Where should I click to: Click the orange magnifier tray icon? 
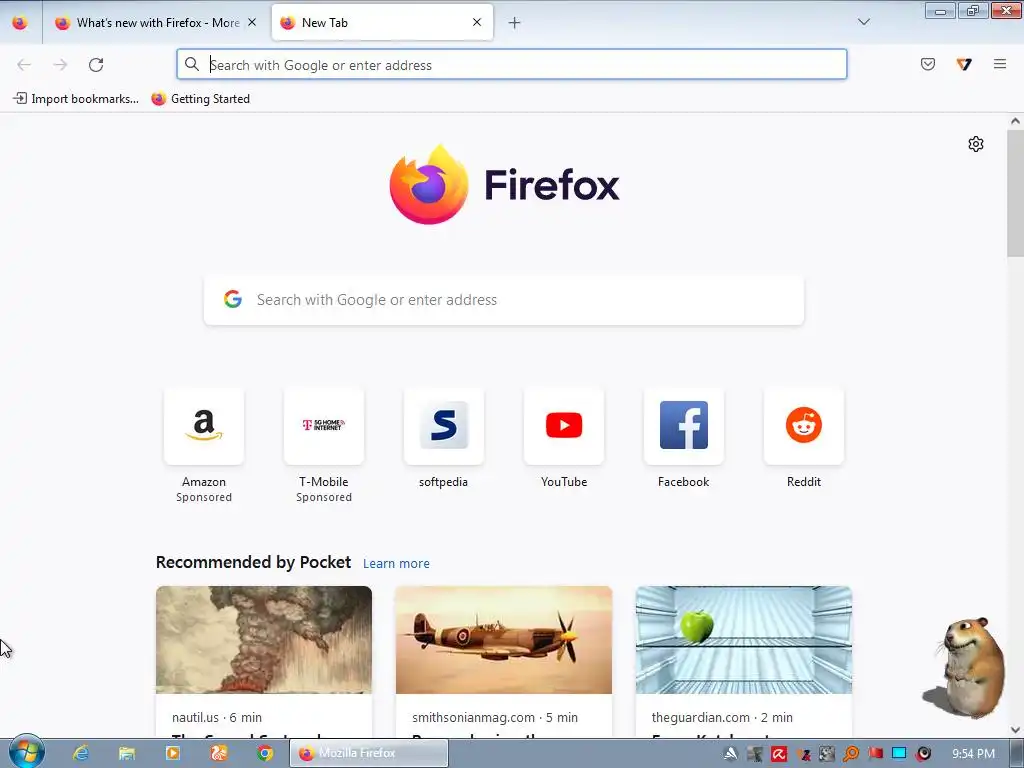click(851, 754)
